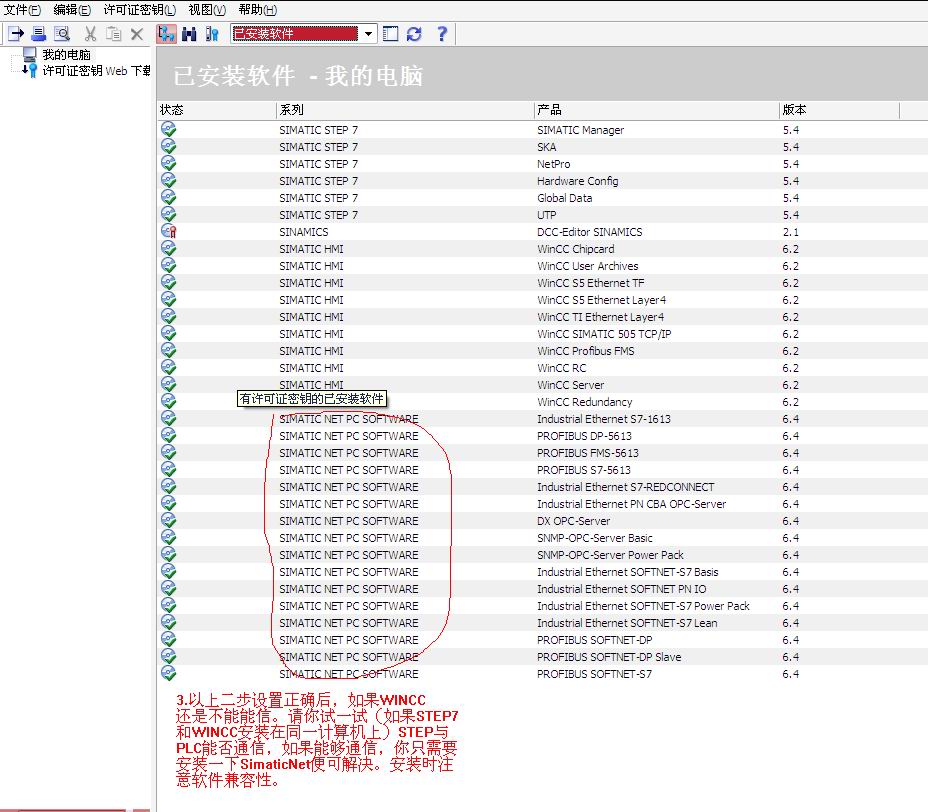This screenshot has height=812, width=928.
Task: Select Industrial Ethernet SOFTNET-S7 Basis entry
Action: pyautogui.click(x=627, y=572)
